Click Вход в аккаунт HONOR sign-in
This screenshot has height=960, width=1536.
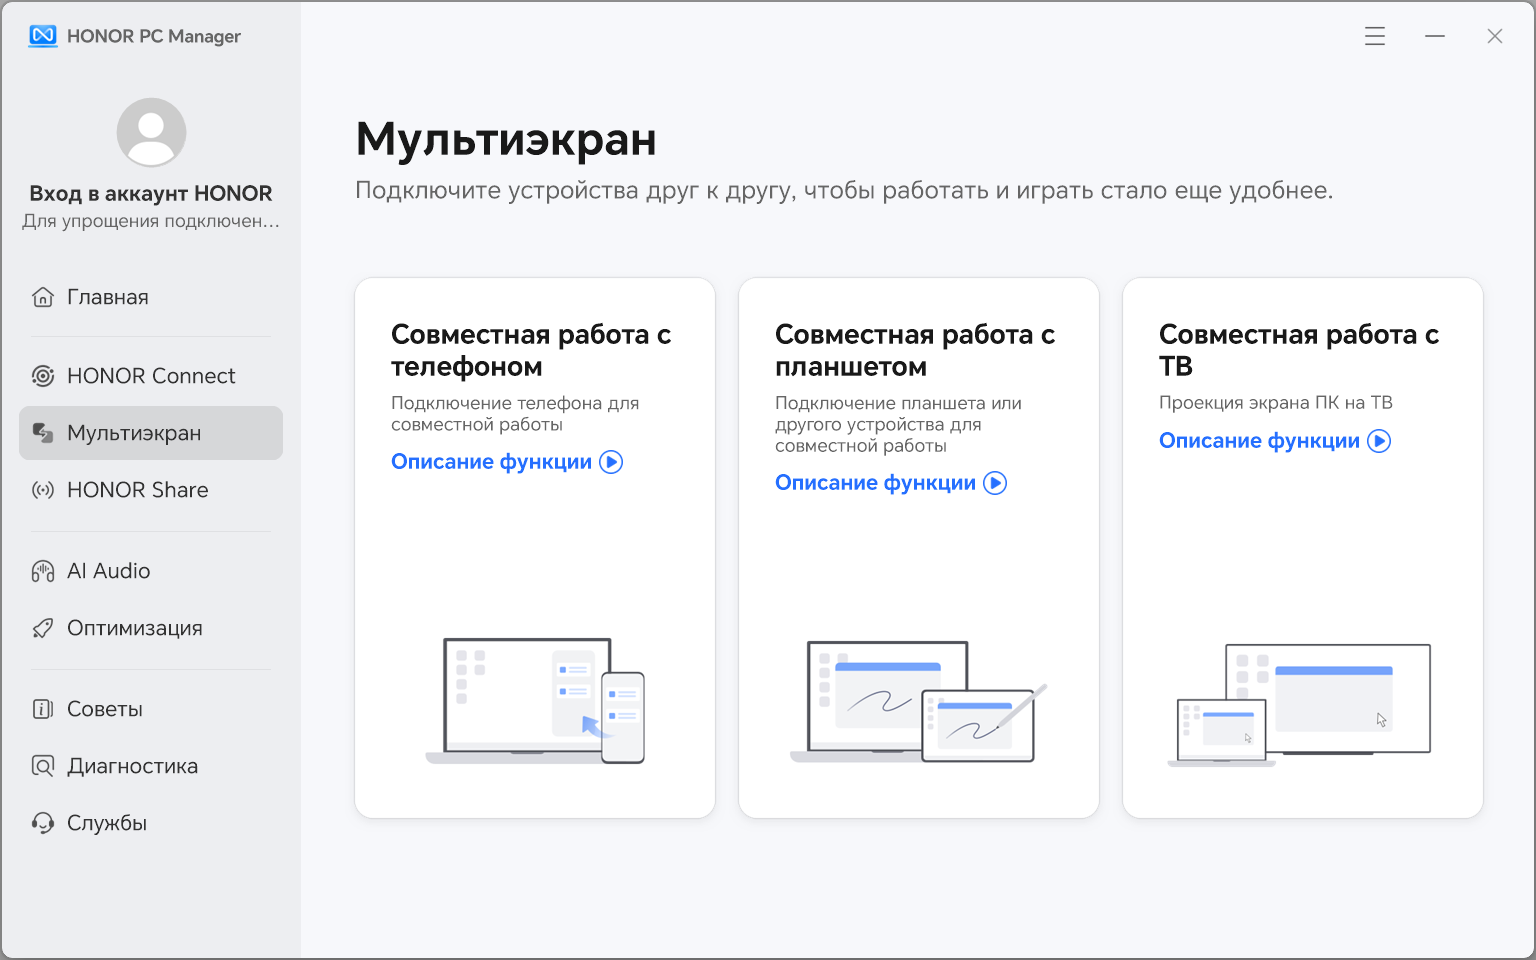151,193
